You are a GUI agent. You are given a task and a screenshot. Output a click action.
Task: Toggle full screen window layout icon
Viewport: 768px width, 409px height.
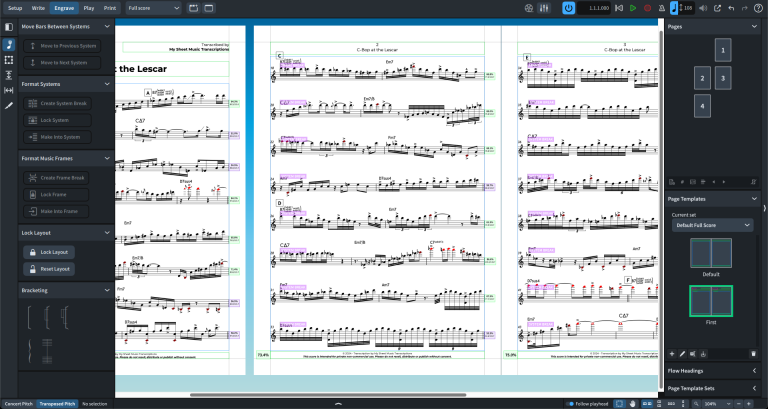click(x=209, y=8)
